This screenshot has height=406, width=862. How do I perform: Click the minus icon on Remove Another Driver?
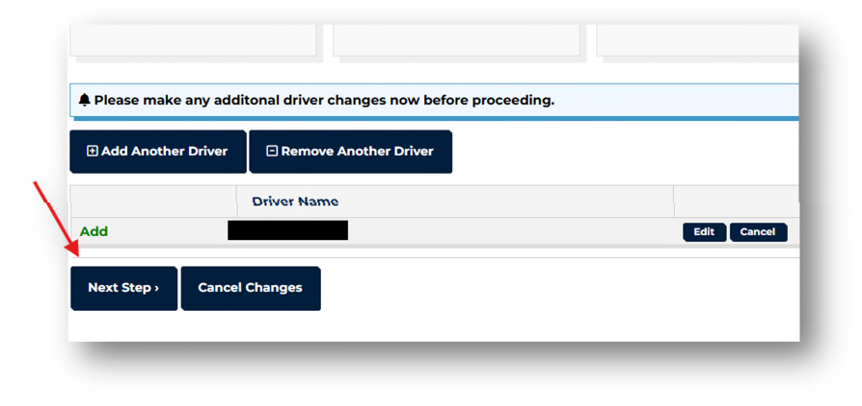point(272,151)
